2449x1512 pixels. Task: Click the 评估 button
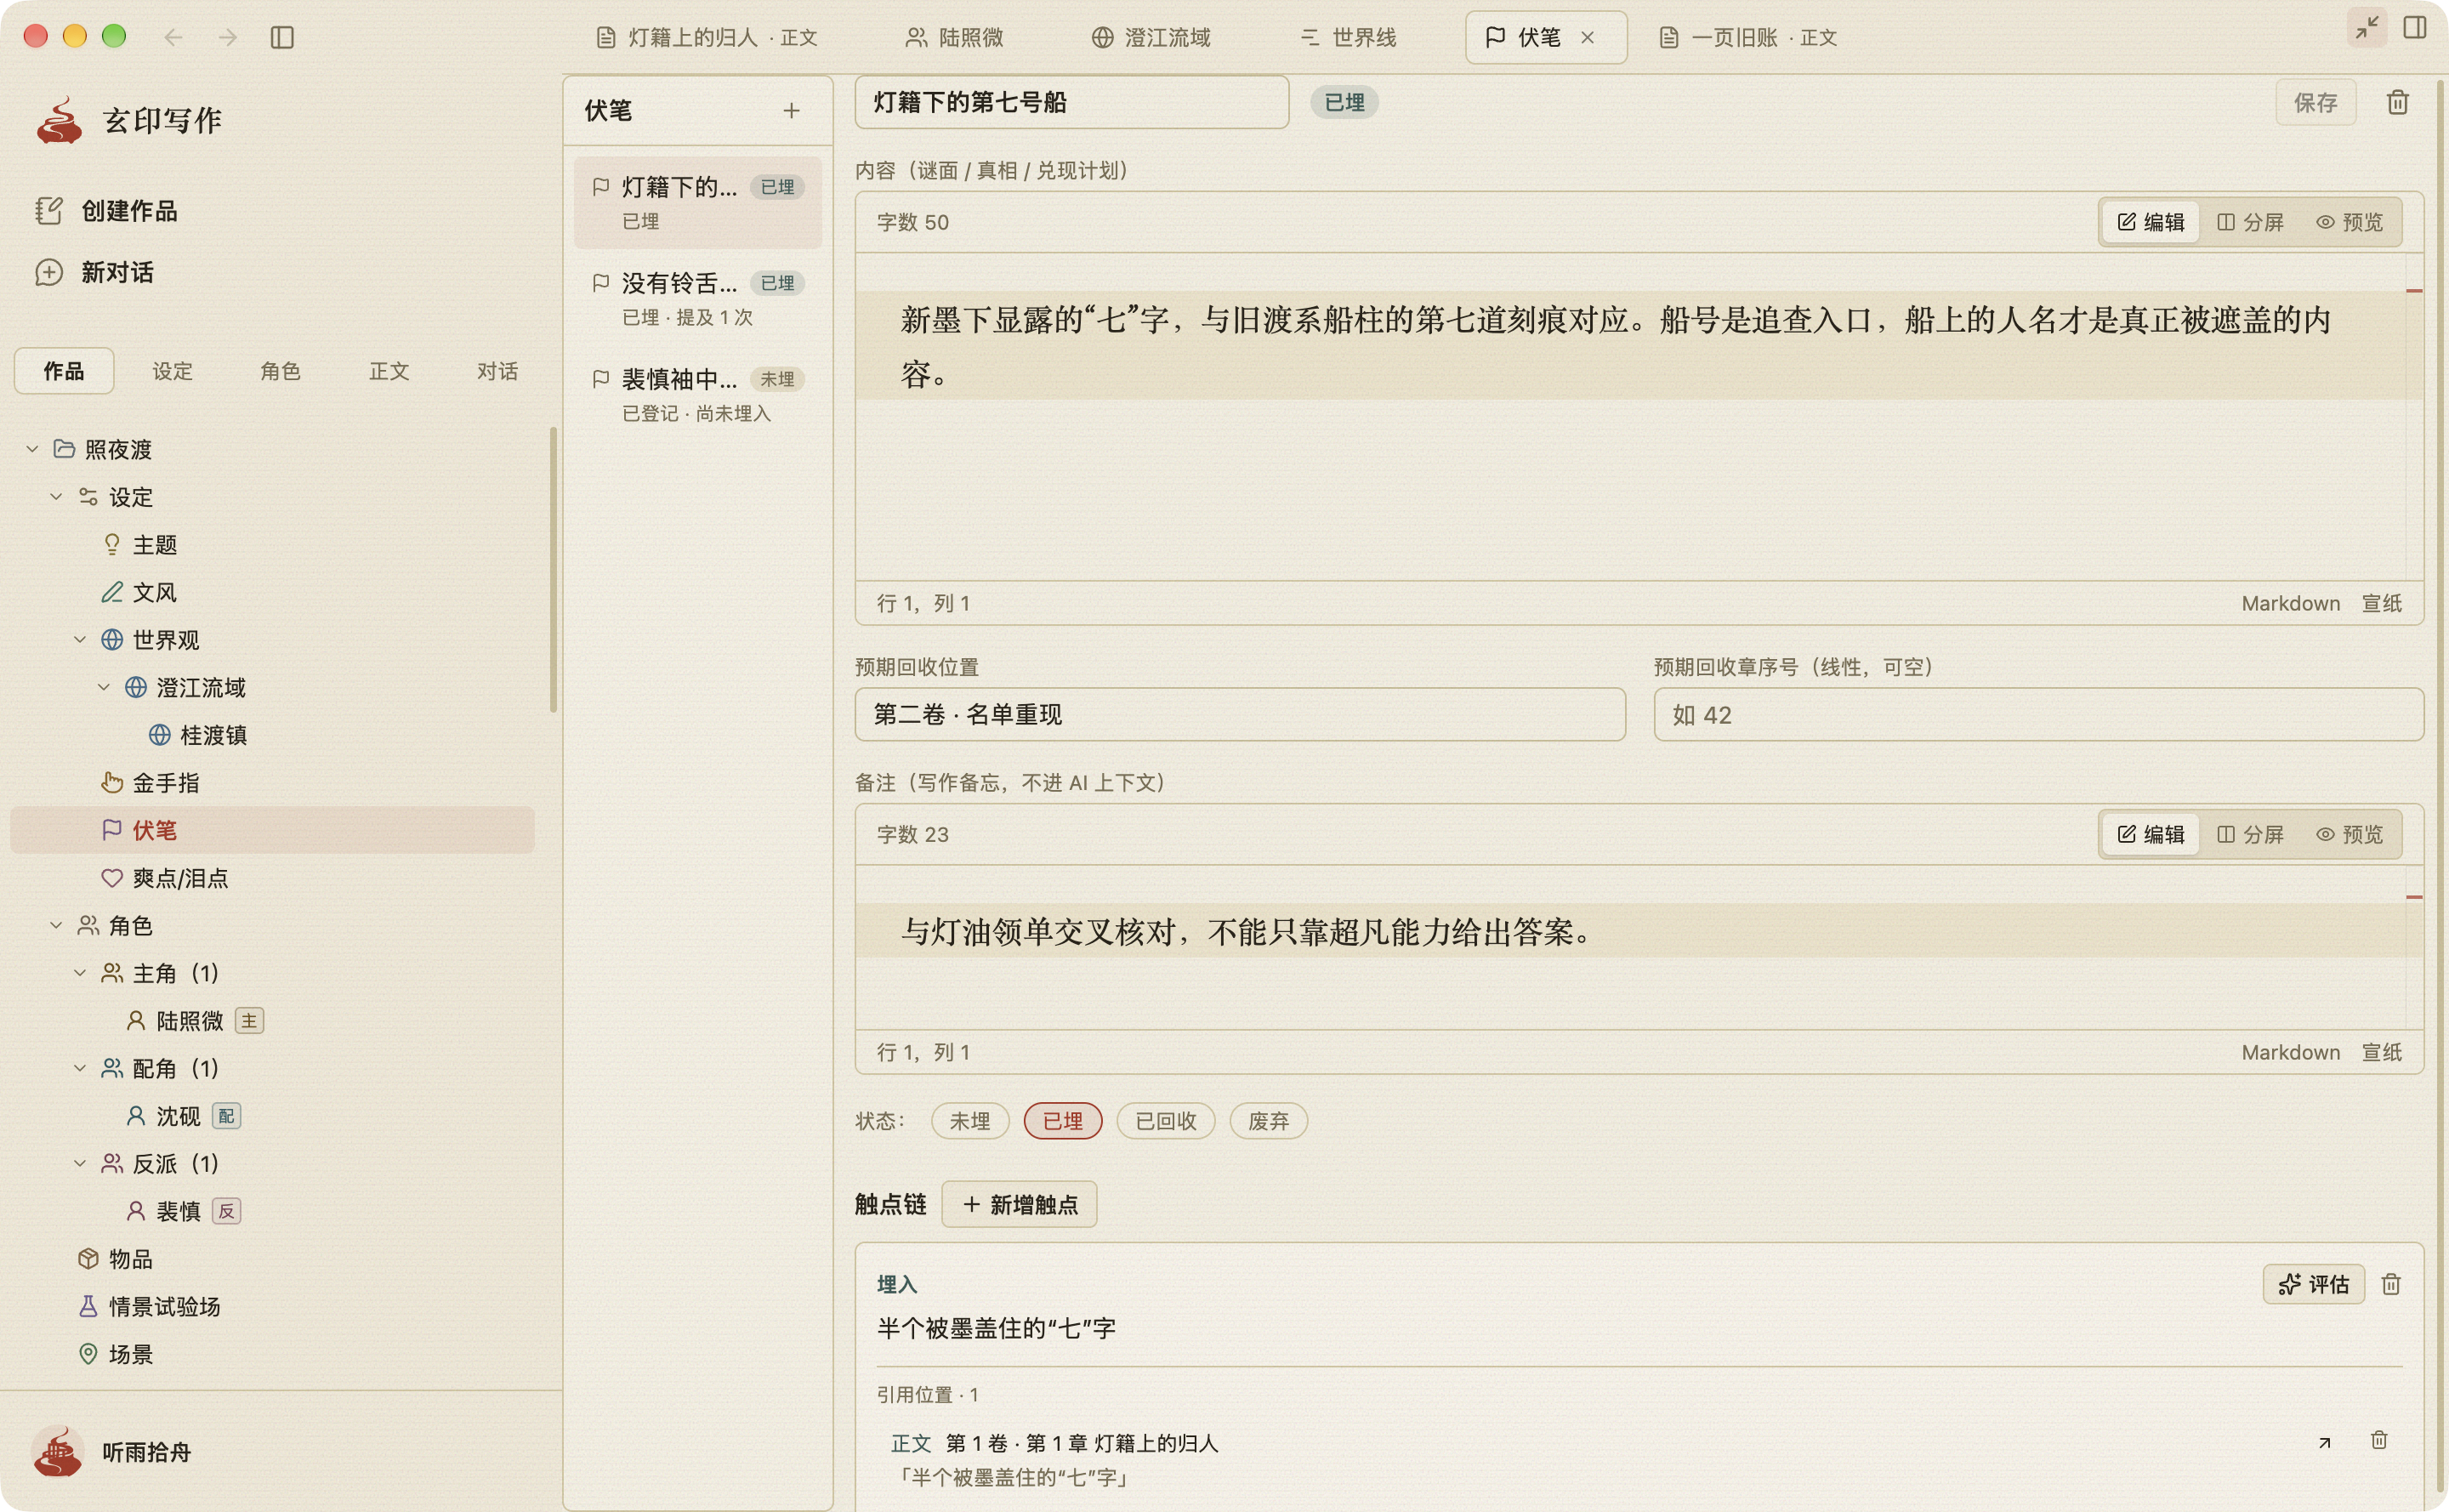pos(2313,1284)
